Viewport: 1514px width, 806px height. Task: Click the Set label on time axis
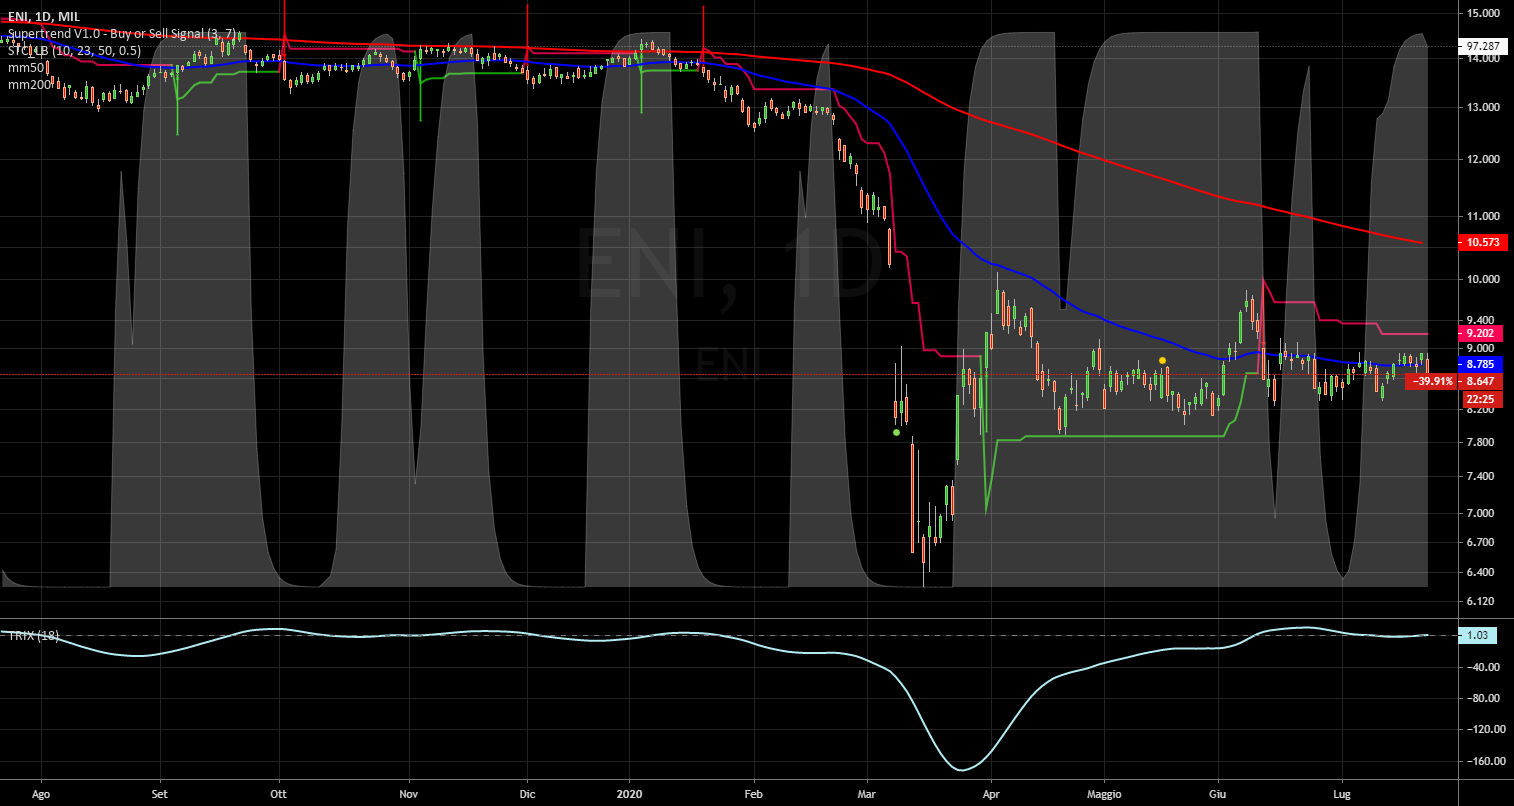159,795
